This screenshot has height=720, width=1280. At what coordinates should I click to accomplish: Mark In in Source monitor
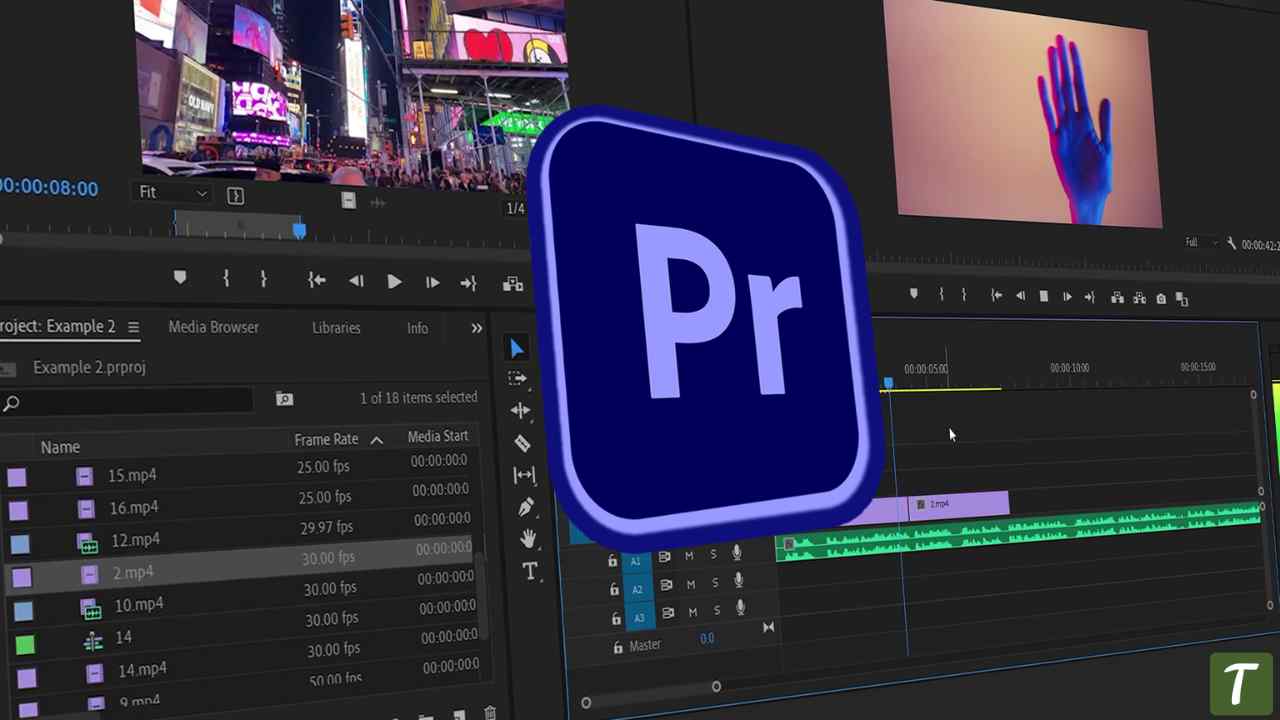226,280
